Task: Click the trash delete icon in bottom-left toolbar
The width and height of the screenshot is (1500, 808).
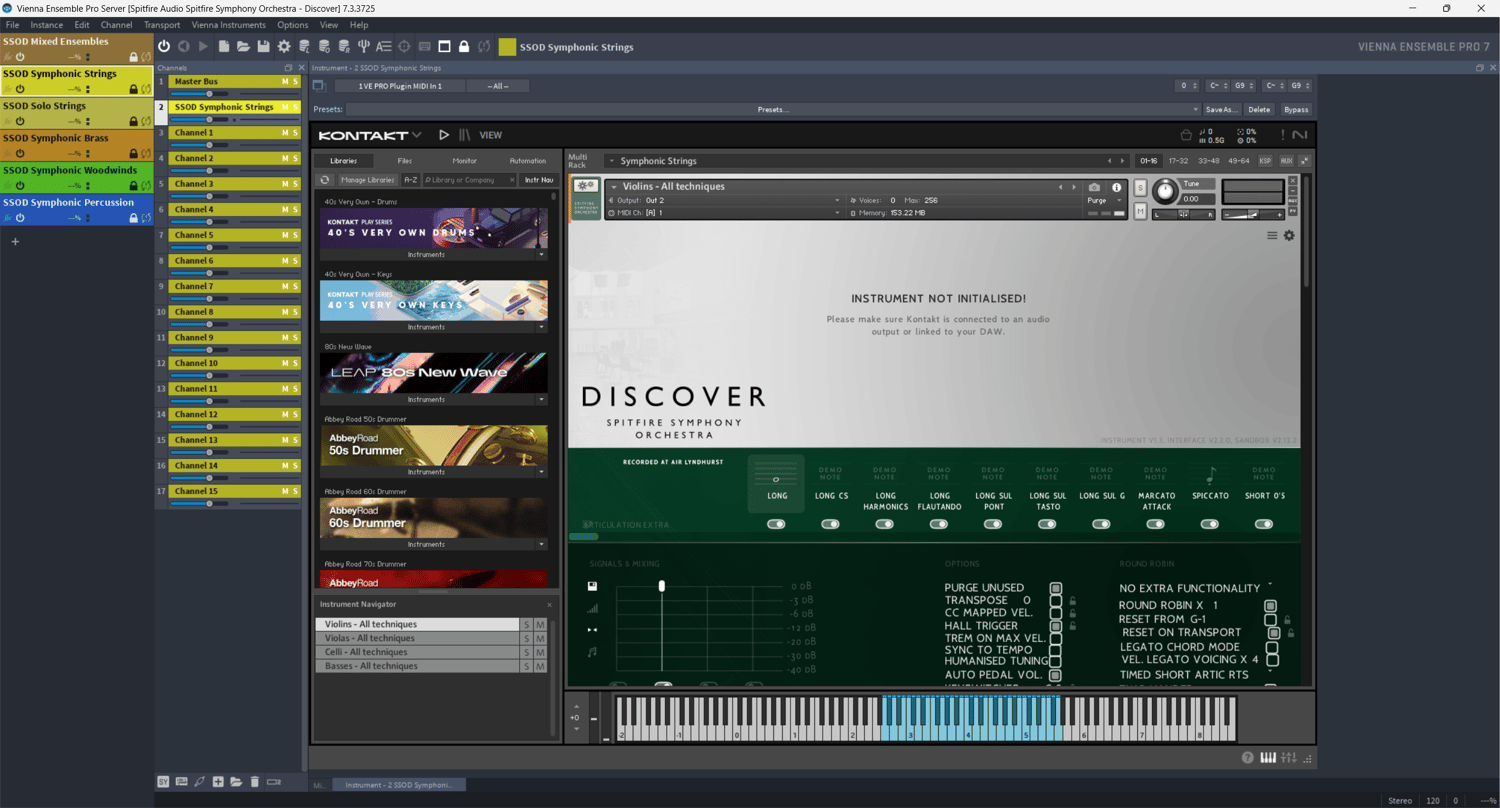Action: coord(255,781)
